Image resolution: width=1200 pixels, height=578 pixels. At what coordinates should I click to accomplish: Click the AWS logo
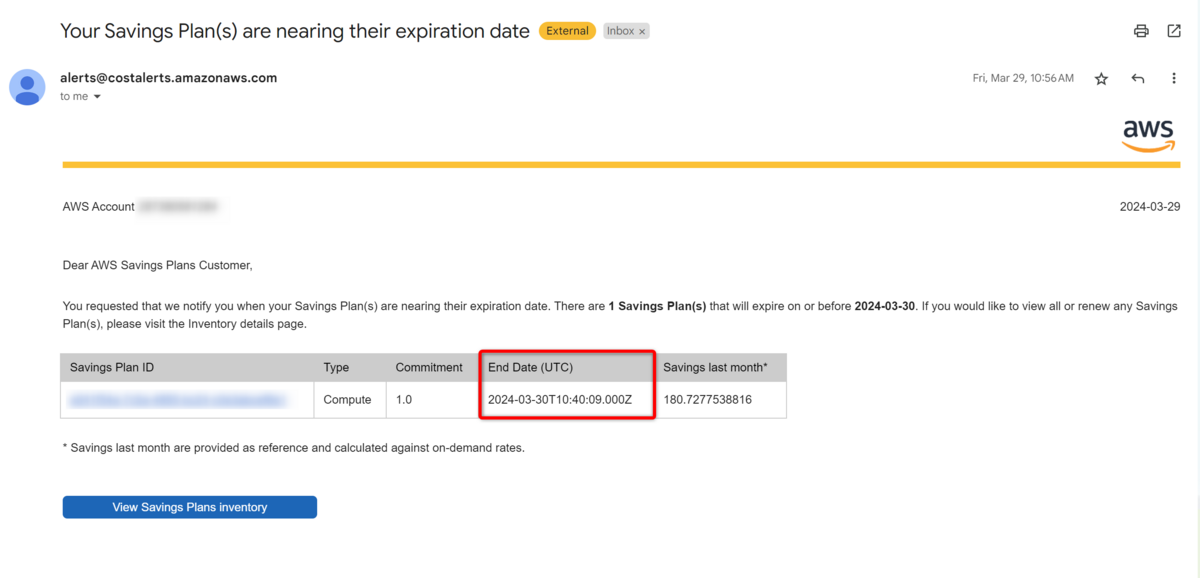1147,135
